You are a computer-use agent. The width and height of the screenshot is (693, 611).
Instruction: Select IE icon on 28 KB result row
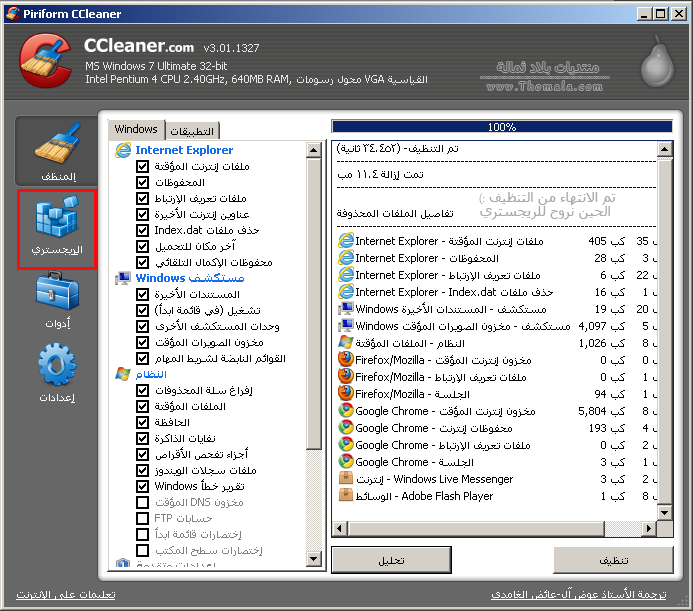point(346,258)
